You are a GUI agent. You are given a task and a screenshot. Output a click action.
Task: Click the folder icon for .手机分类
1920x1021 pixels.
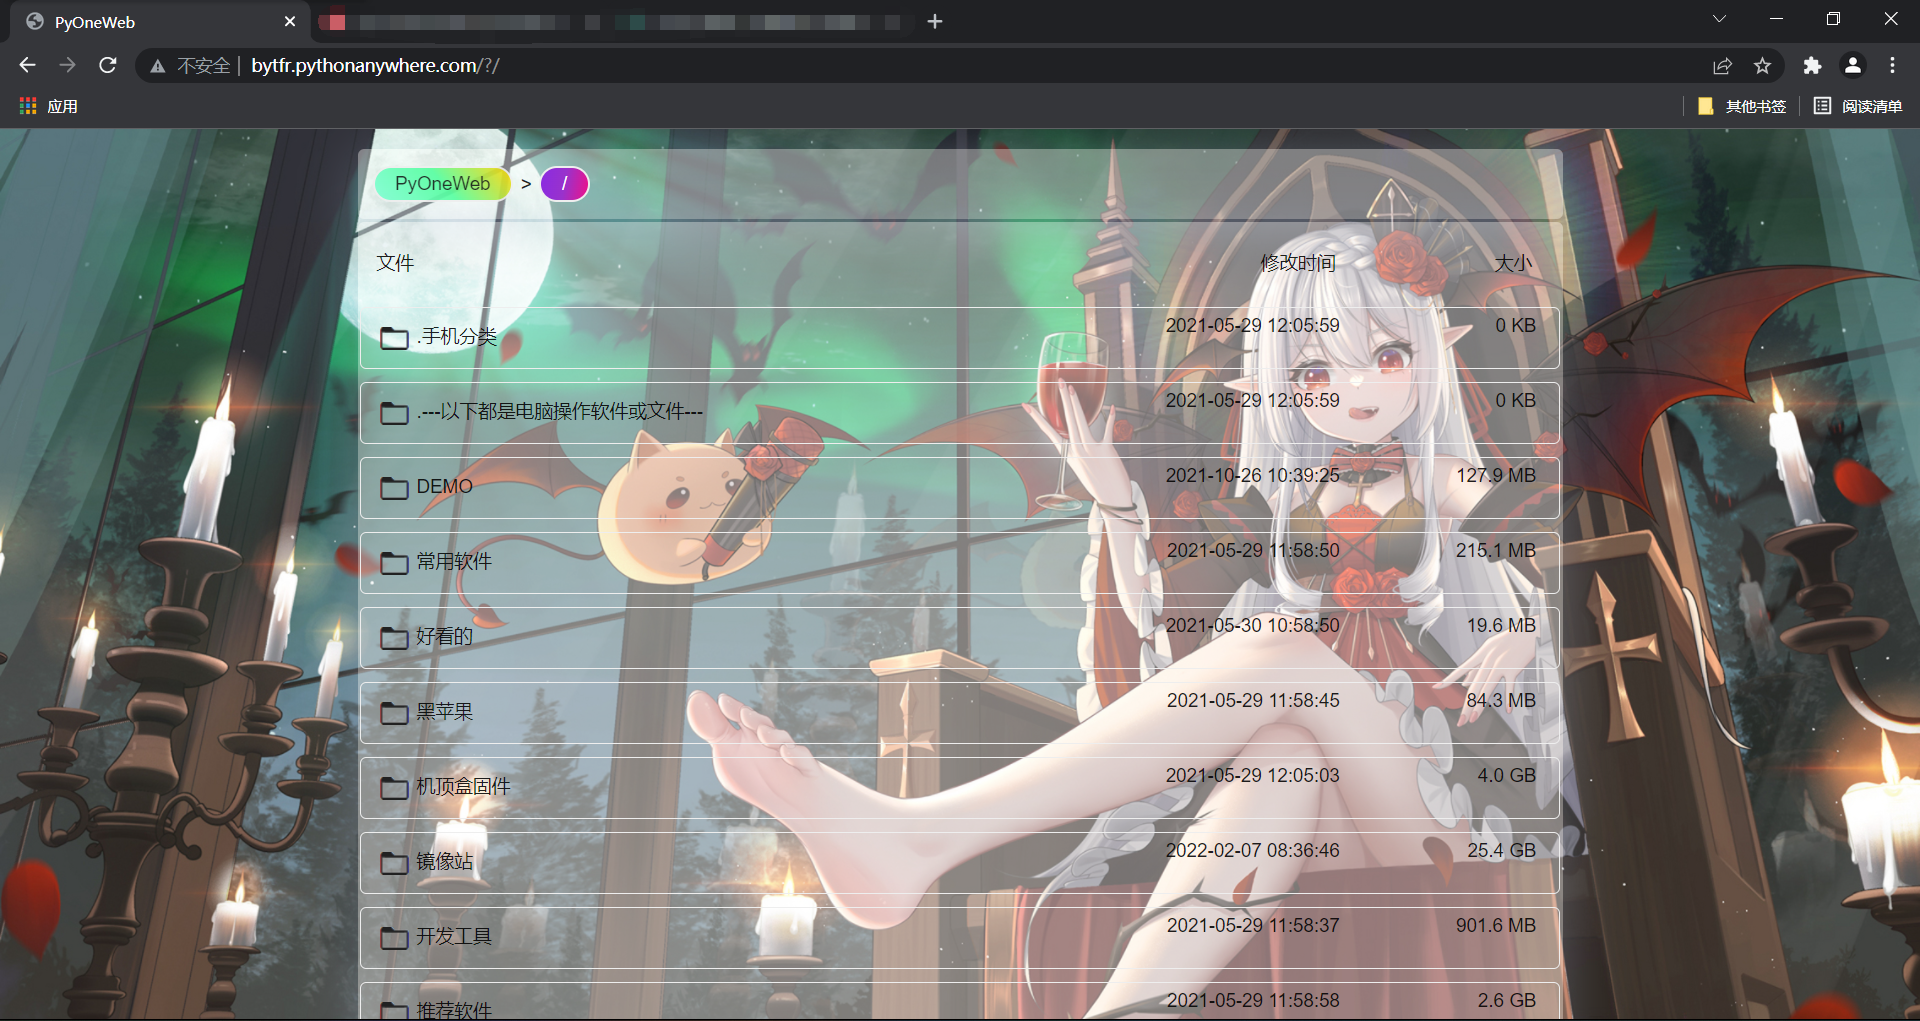(x=394, y=338)
